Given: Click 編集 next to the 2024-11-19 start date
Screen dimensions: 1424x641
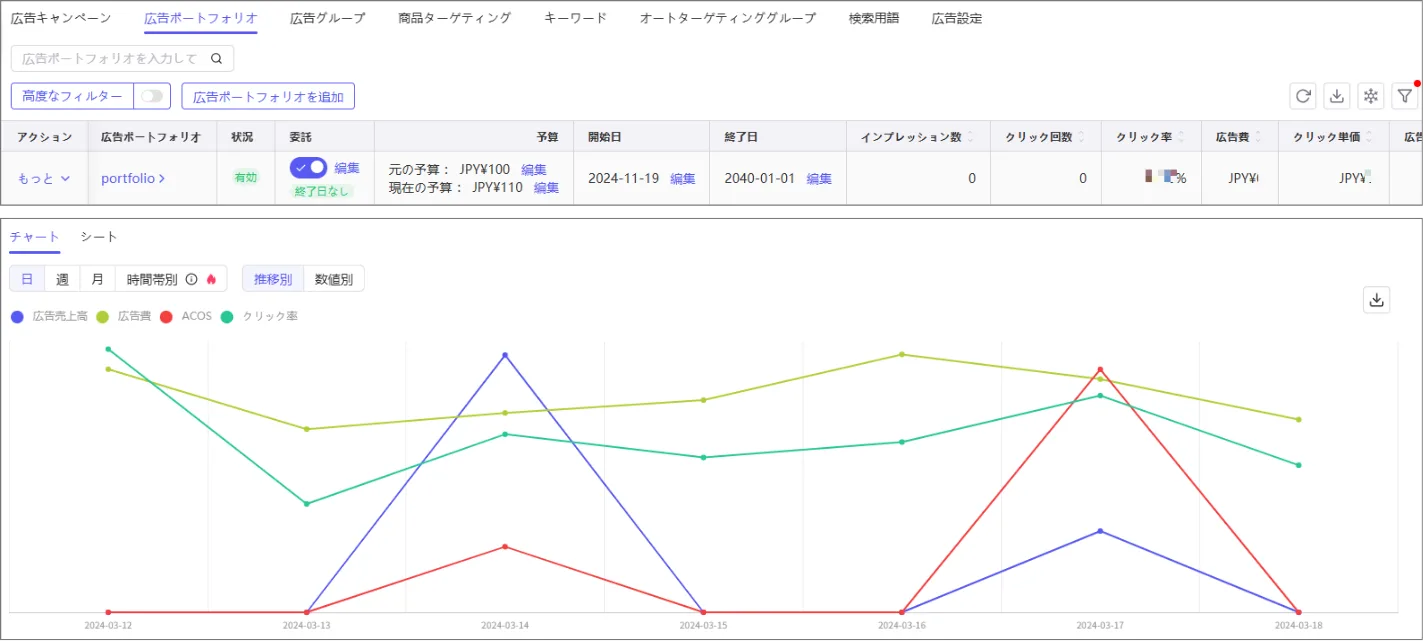Looking at the screenshot, I should [x=683, y=178].
